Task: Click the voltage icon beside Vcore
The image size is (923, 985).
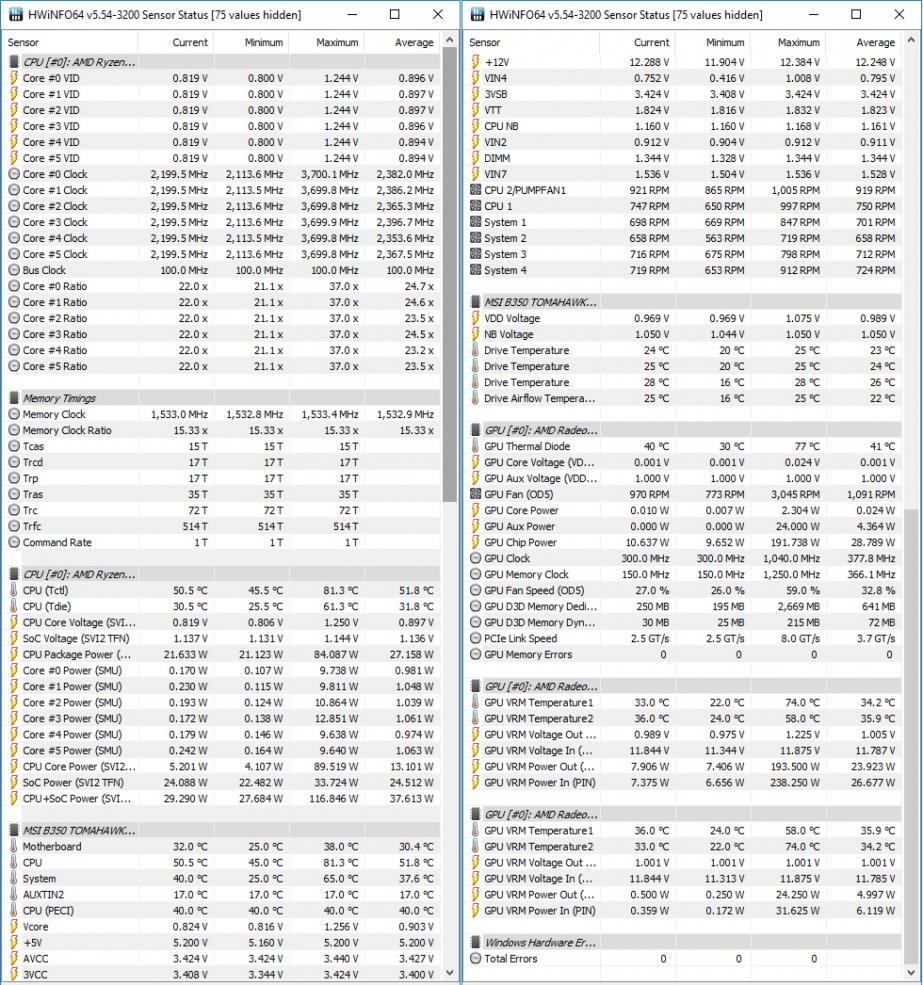Action: click(14, 927)
